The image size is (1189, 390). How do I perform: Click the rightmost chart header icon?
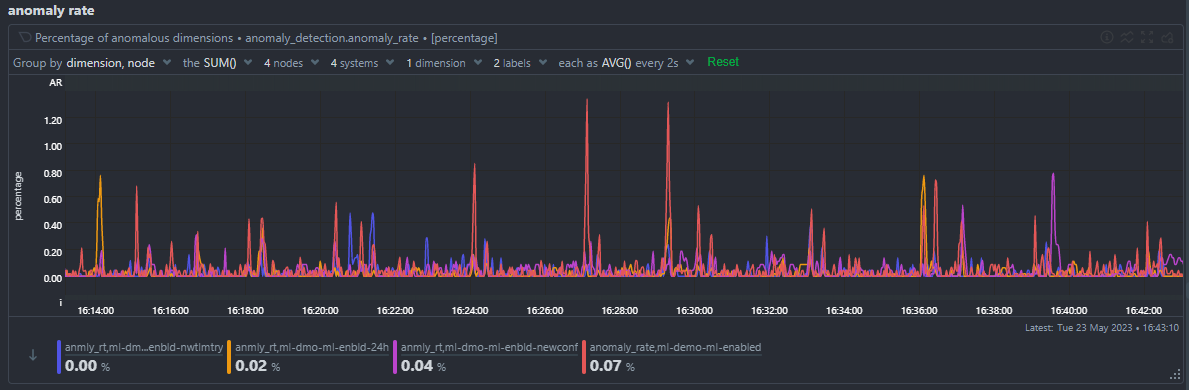pos(1167,37)
